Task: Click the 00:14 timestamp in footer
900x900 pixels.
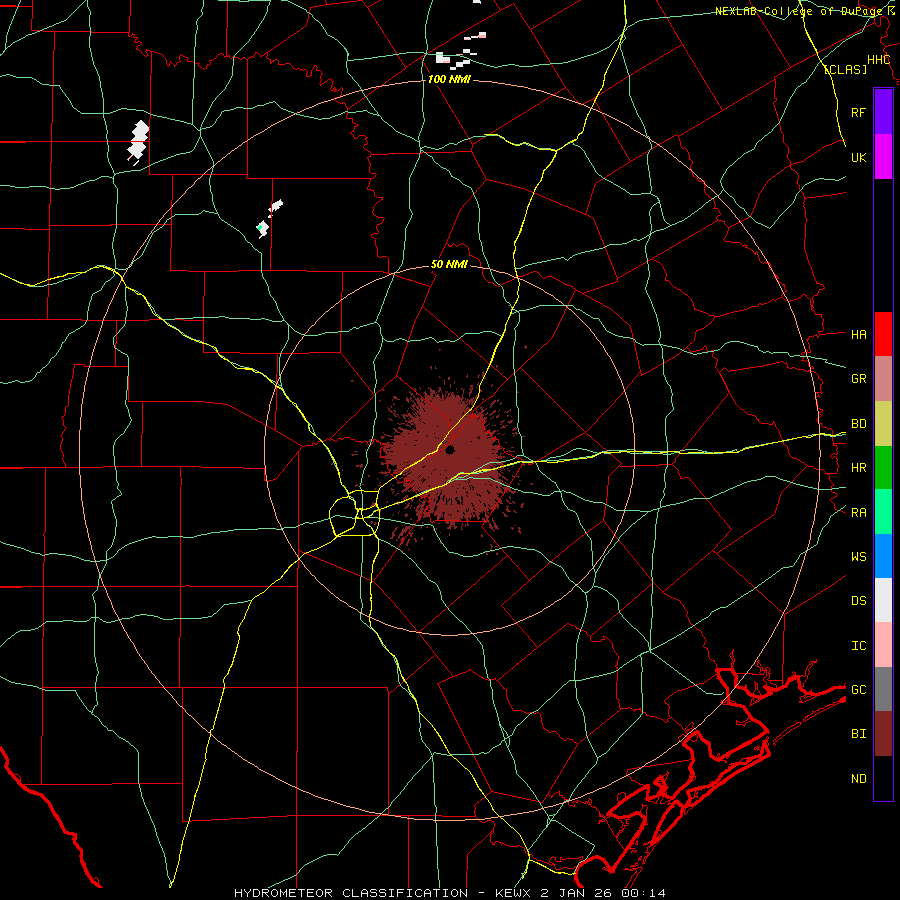Action: [643, 893]
